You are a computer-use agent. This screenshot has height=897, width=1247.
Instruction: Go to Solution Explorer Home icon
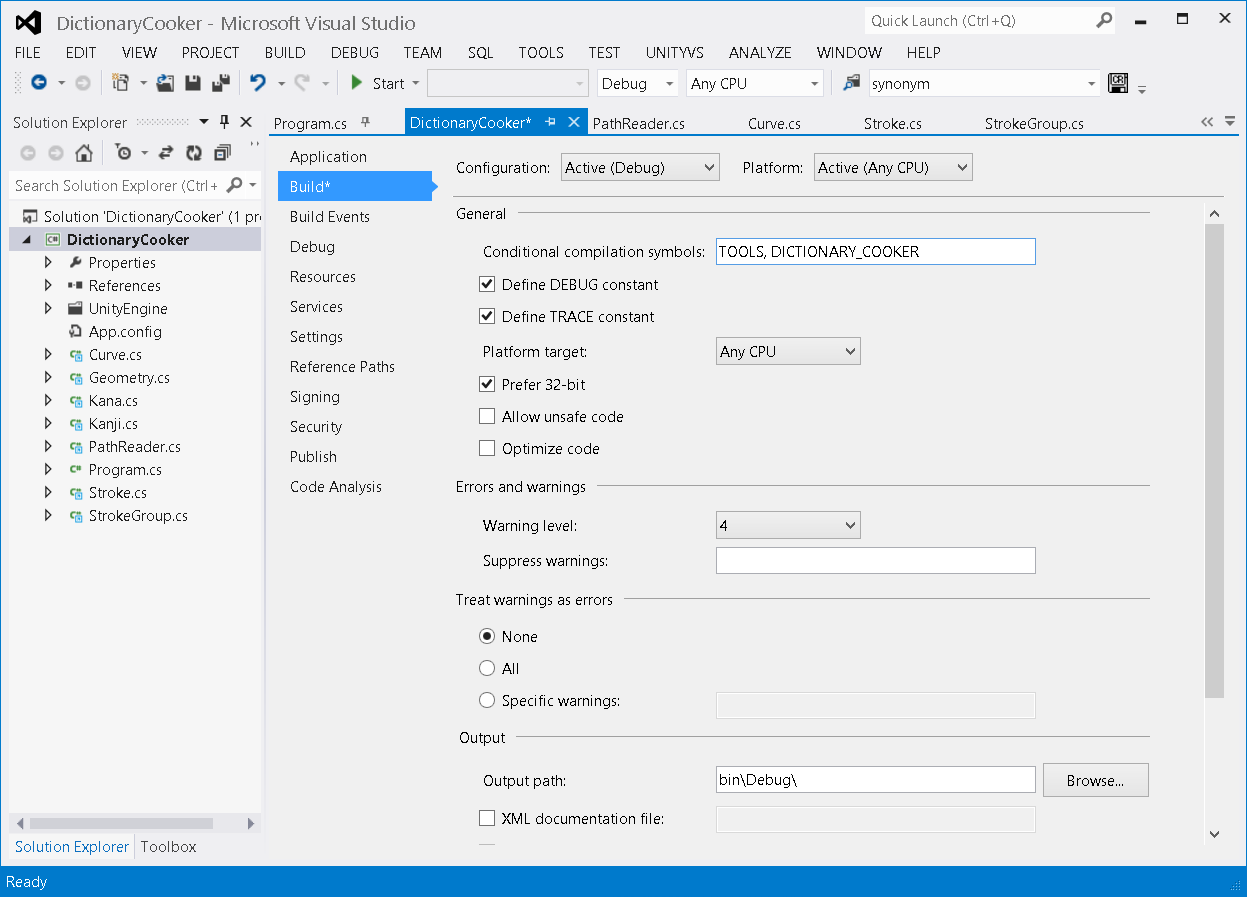coord(84,153)
